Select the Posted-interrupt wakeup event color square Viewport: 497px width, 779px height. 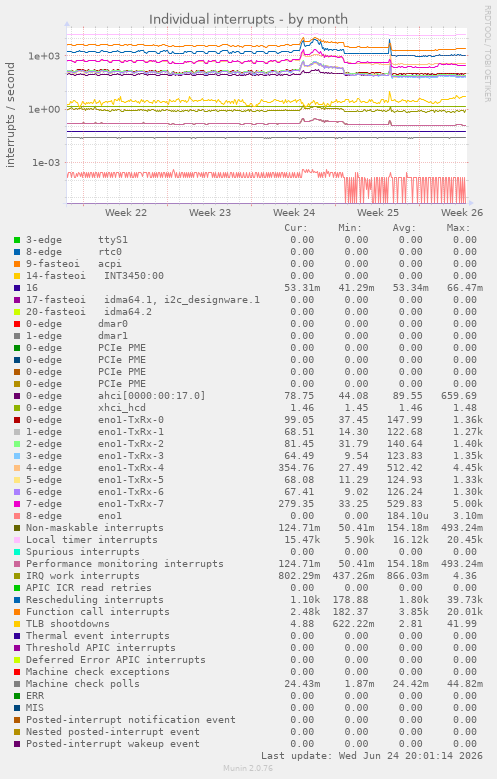(17, 744)
